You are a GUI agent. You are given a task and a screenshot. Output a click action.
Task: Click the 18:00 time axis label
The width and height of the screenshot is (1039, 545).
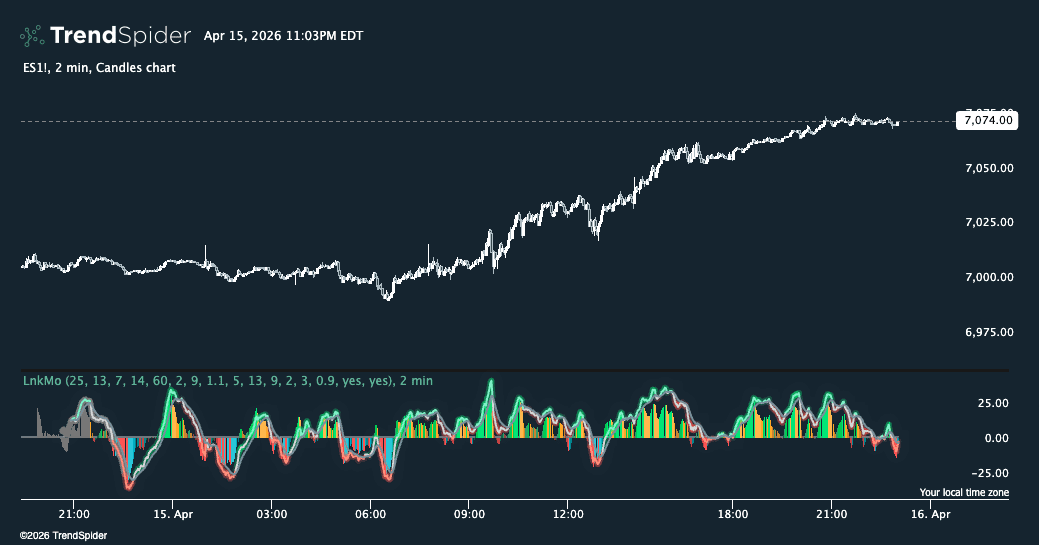click(x=733, y=515)
